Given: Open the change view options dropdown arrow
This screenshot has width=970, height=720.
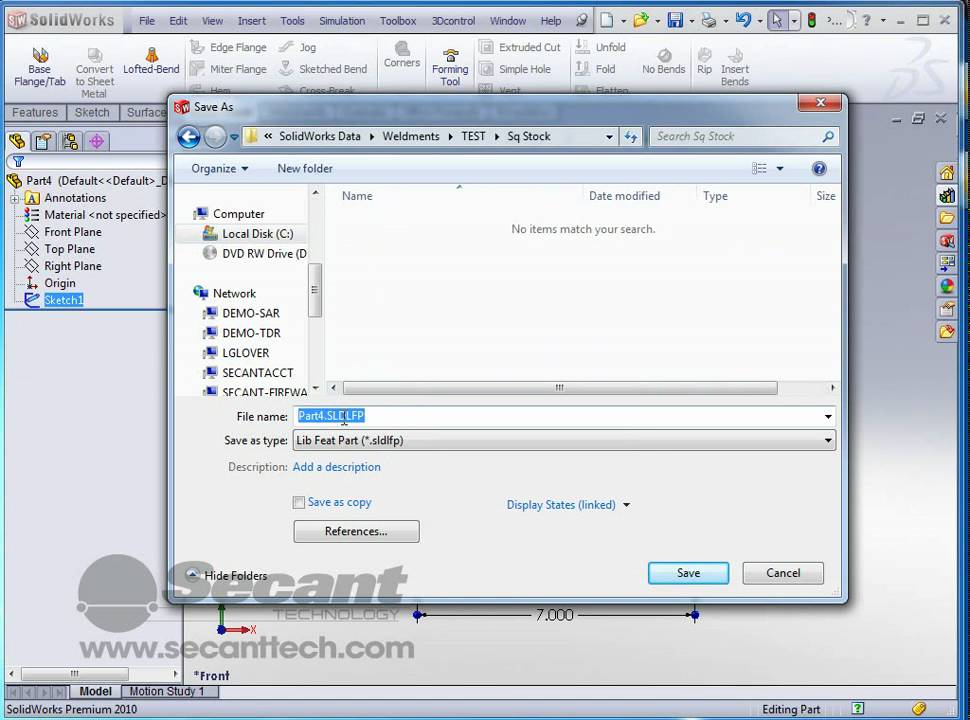Looking at the screenshot, I should tap(780, 168).
